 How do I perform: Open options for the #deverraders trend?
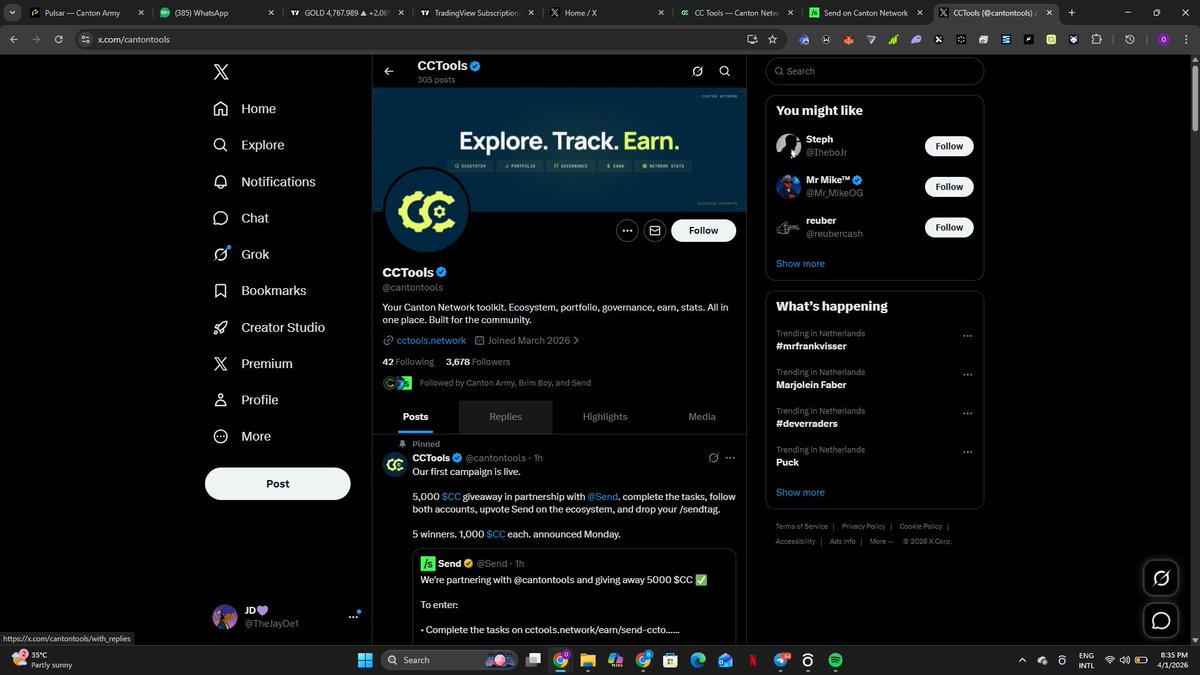tap(967, 414)
